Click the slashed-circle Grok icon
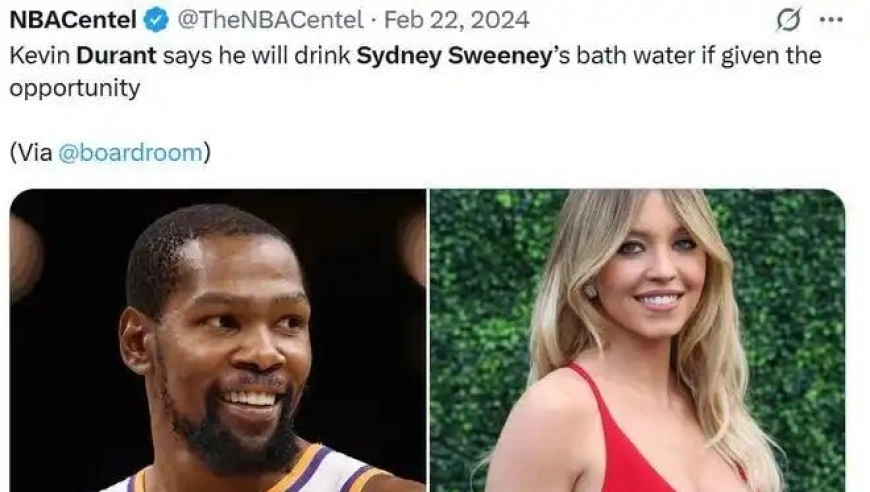Viewport: 870px width, 492px height. [x=789, y=20]
